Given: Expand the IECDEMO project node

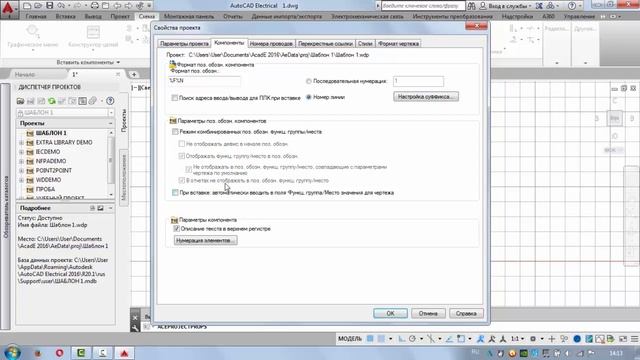Looking at the screenshot, I should (x=21, y=152).
